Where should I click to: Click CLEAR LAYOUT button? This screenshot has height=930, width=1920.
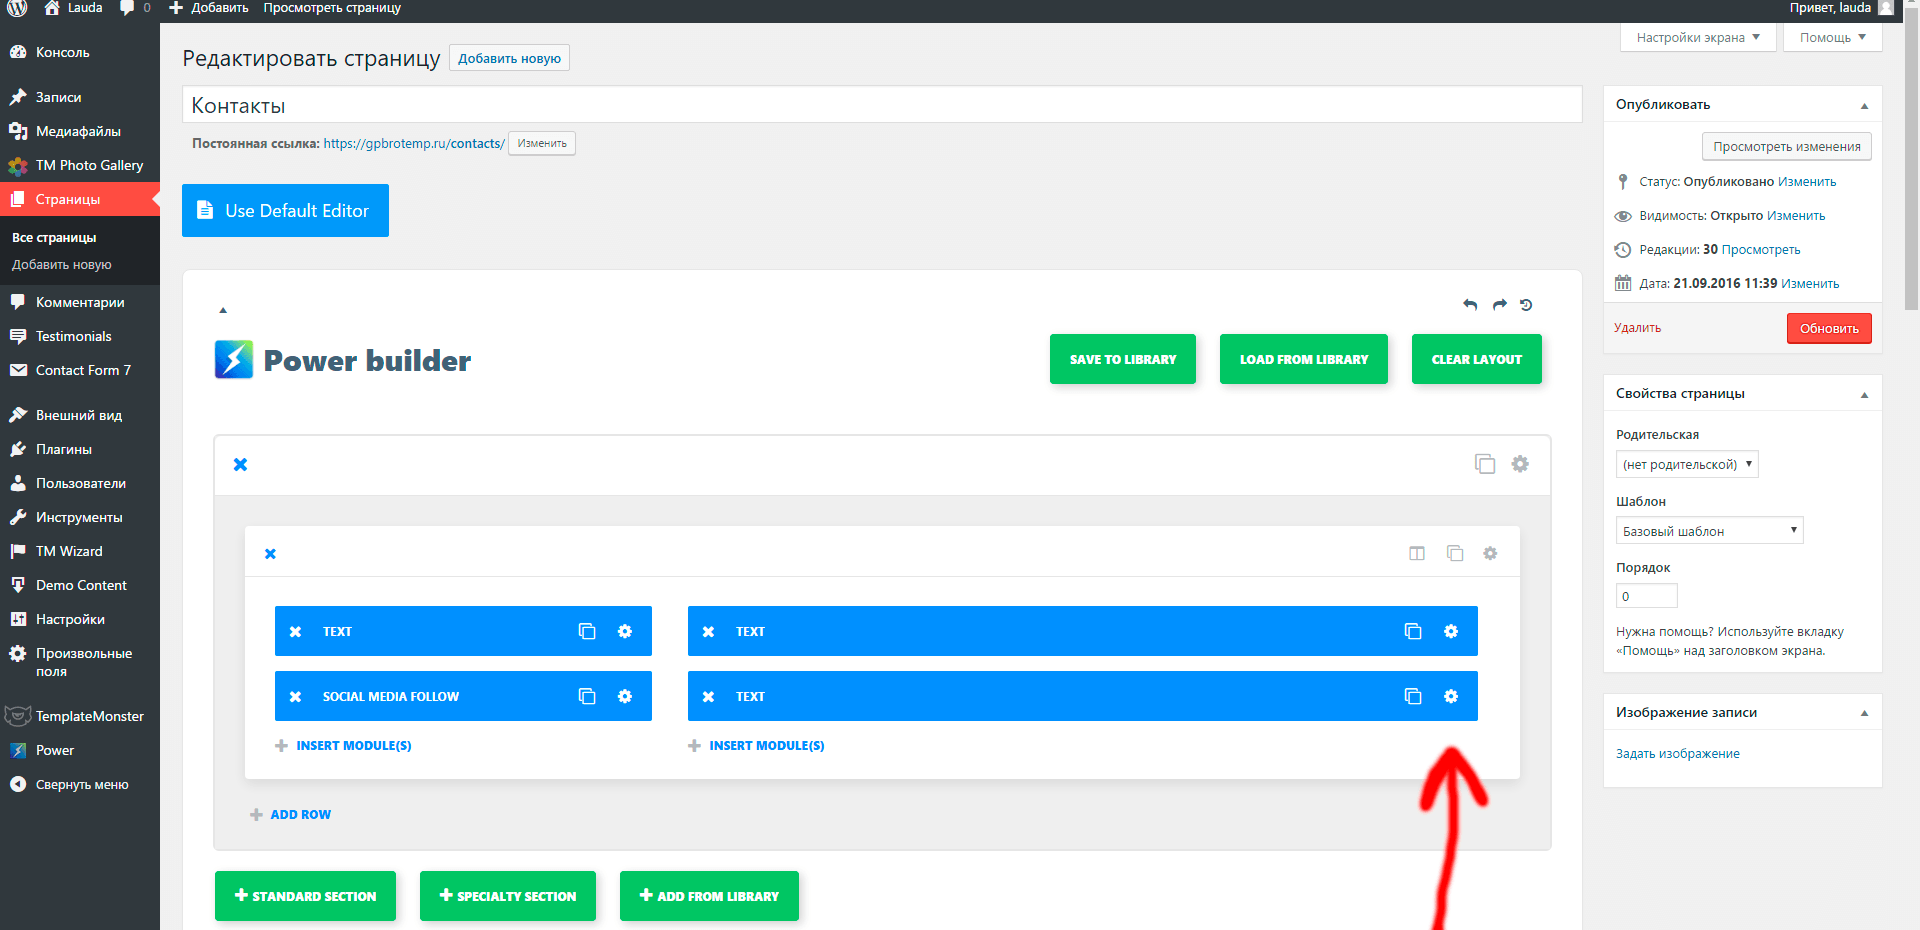coord(1476,359)
